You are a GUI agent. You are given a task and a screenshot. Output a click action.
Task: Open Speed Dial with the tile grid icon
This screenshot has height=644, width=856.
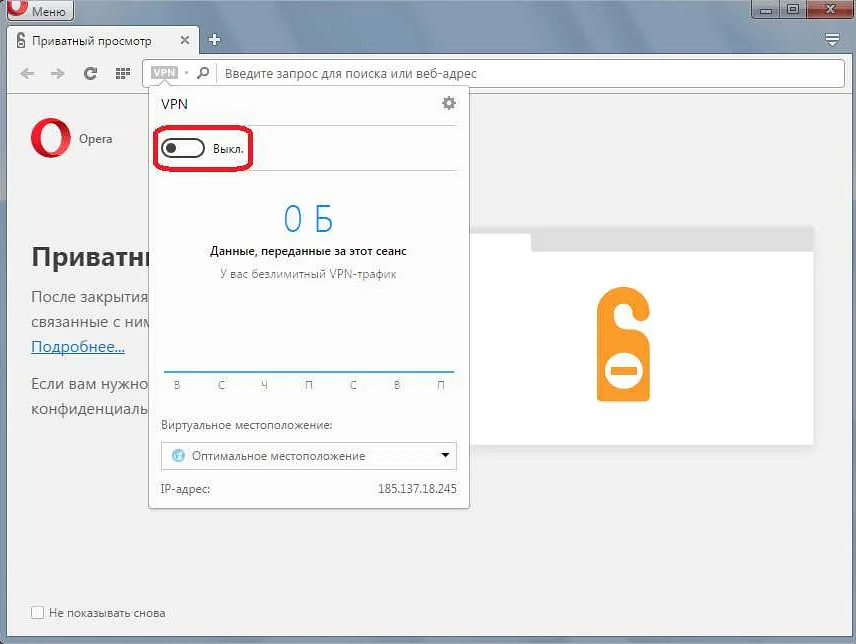point(121,72)
